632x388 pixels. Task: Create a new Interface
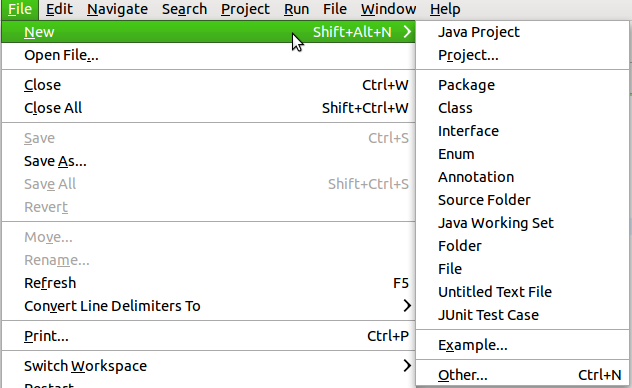click(x=522, y=131)
